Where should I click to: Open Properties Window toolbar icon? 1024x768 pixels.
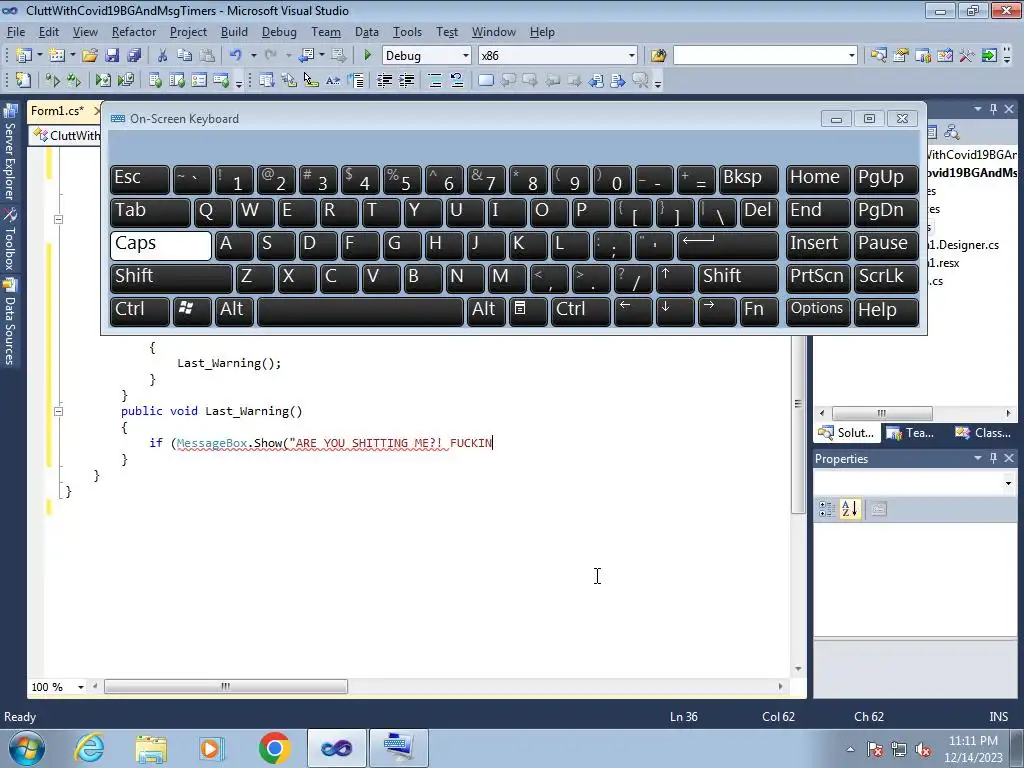click(901, 56)
